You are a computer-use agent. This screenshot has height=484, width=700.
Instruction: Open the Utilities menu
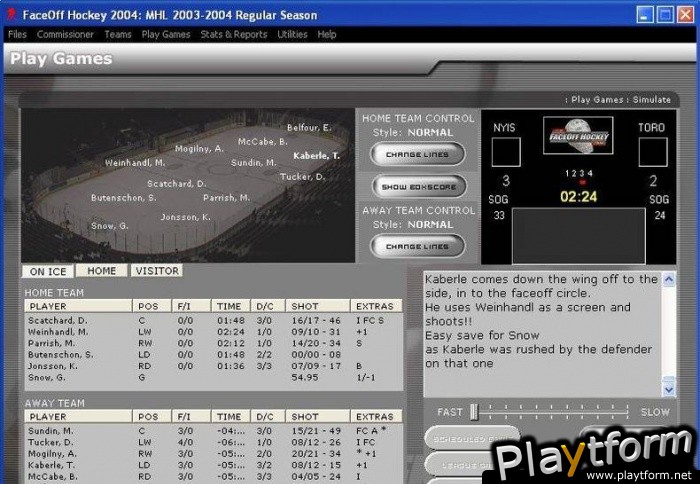pos(292,34)
